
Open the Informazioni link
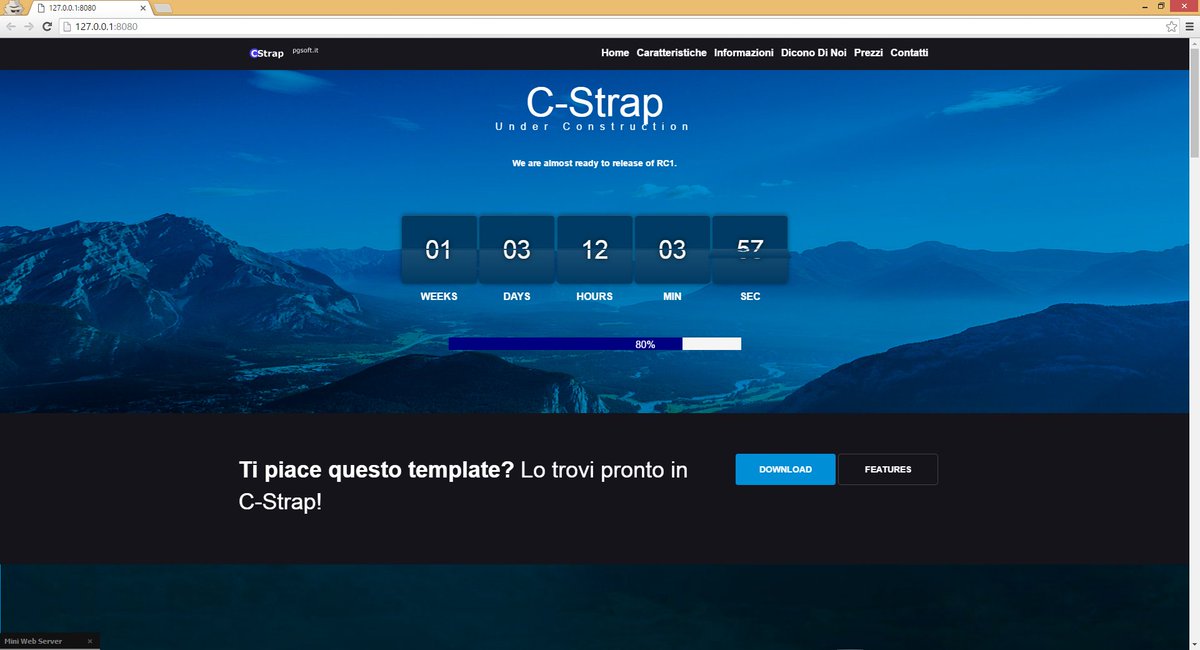(744, 52)
